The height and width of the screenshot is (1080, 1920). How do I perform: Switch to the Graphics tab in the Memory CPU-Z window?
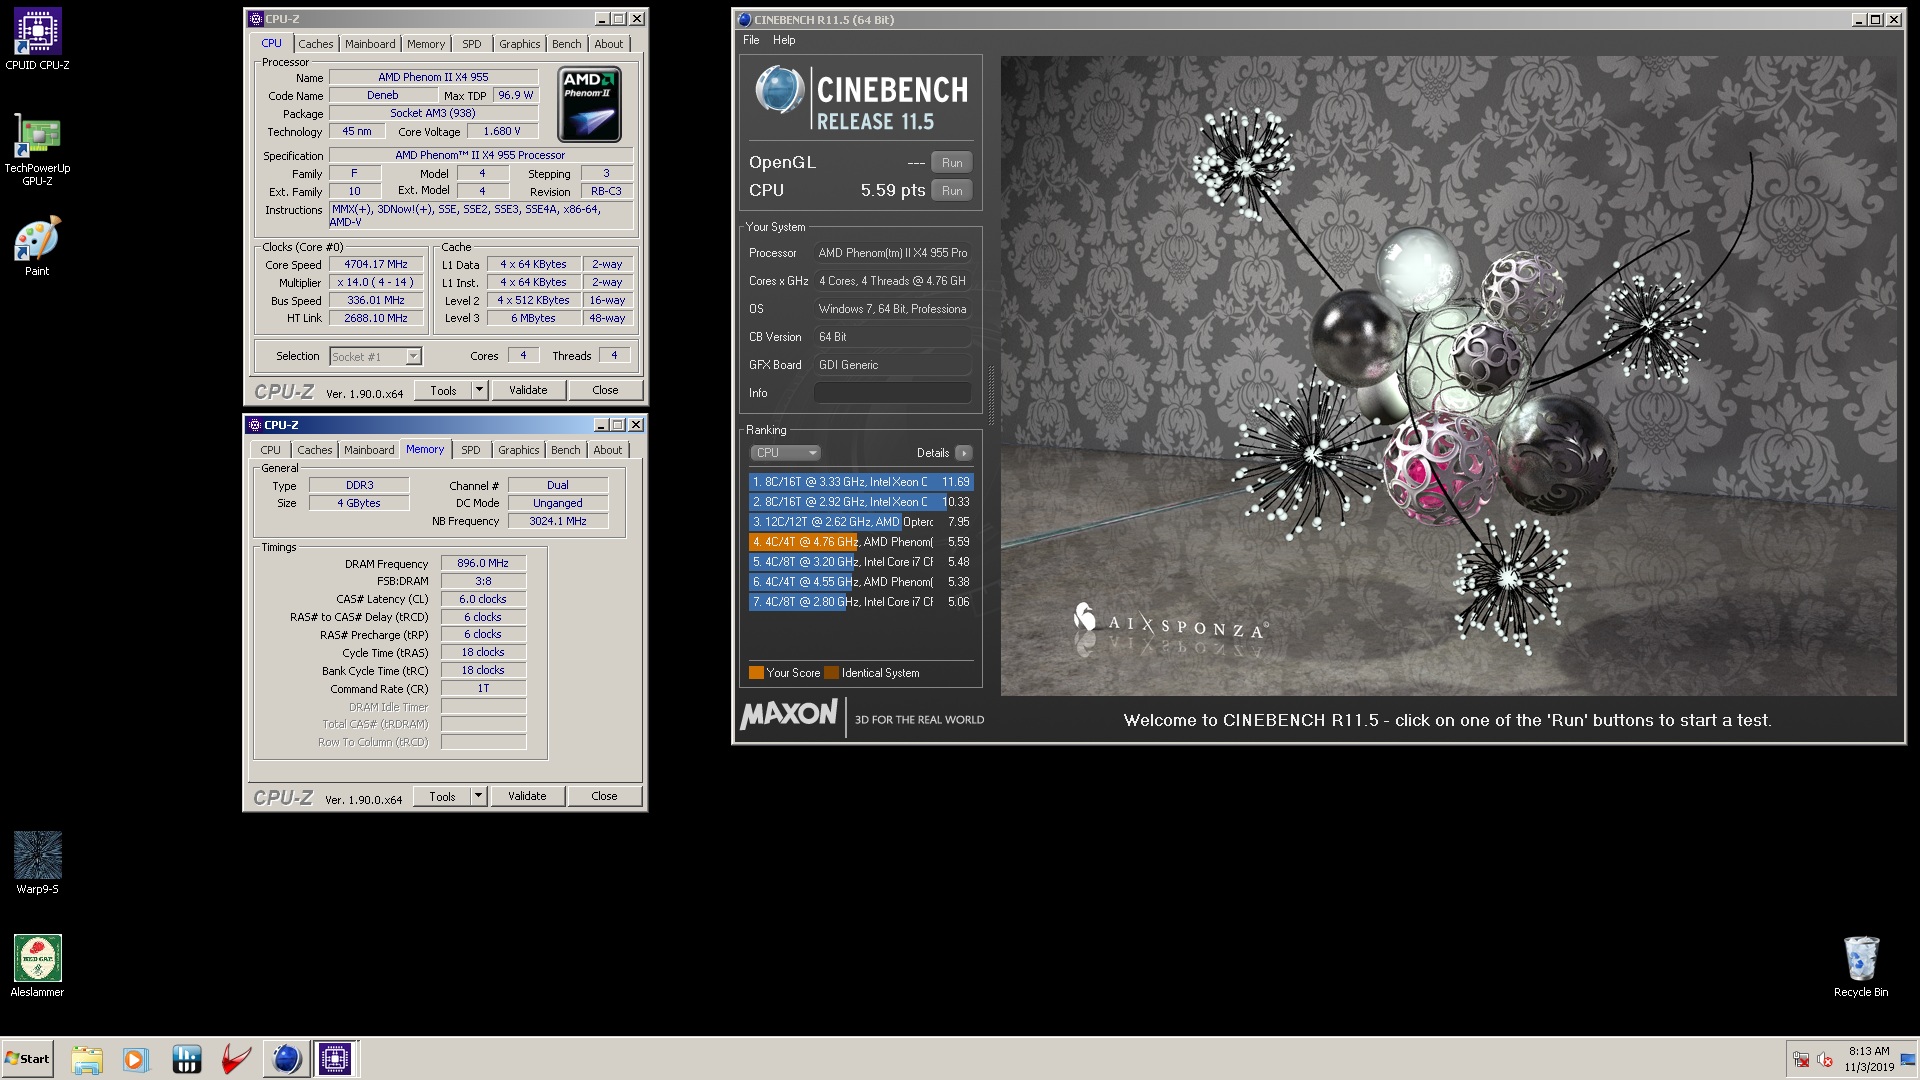[518, 450]
